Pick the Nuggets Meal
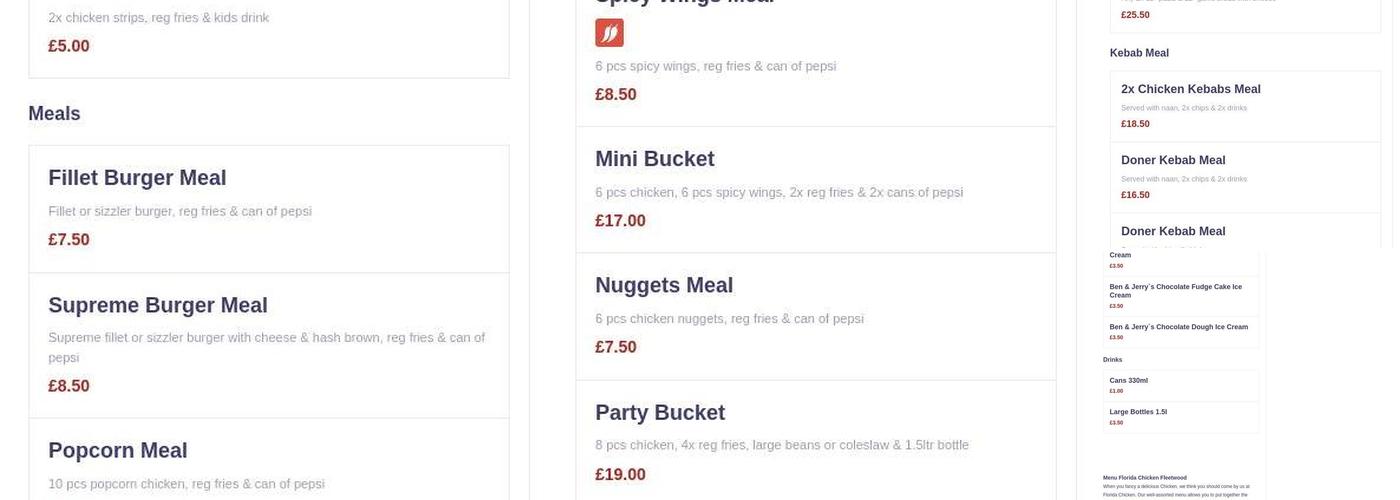Viewport: 1400px width, 500px height. click(664, 286)
